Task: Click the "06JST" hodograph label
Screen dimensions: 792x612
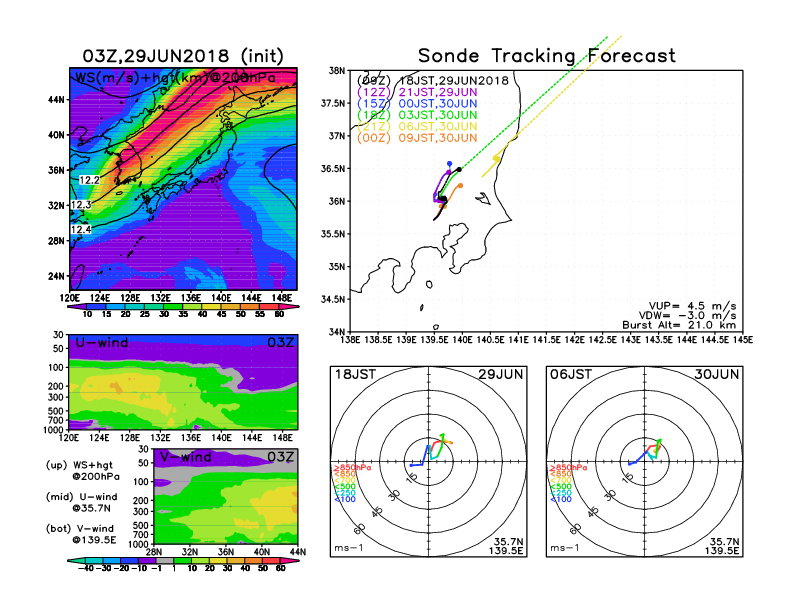Action: click(x=571, y=375)
